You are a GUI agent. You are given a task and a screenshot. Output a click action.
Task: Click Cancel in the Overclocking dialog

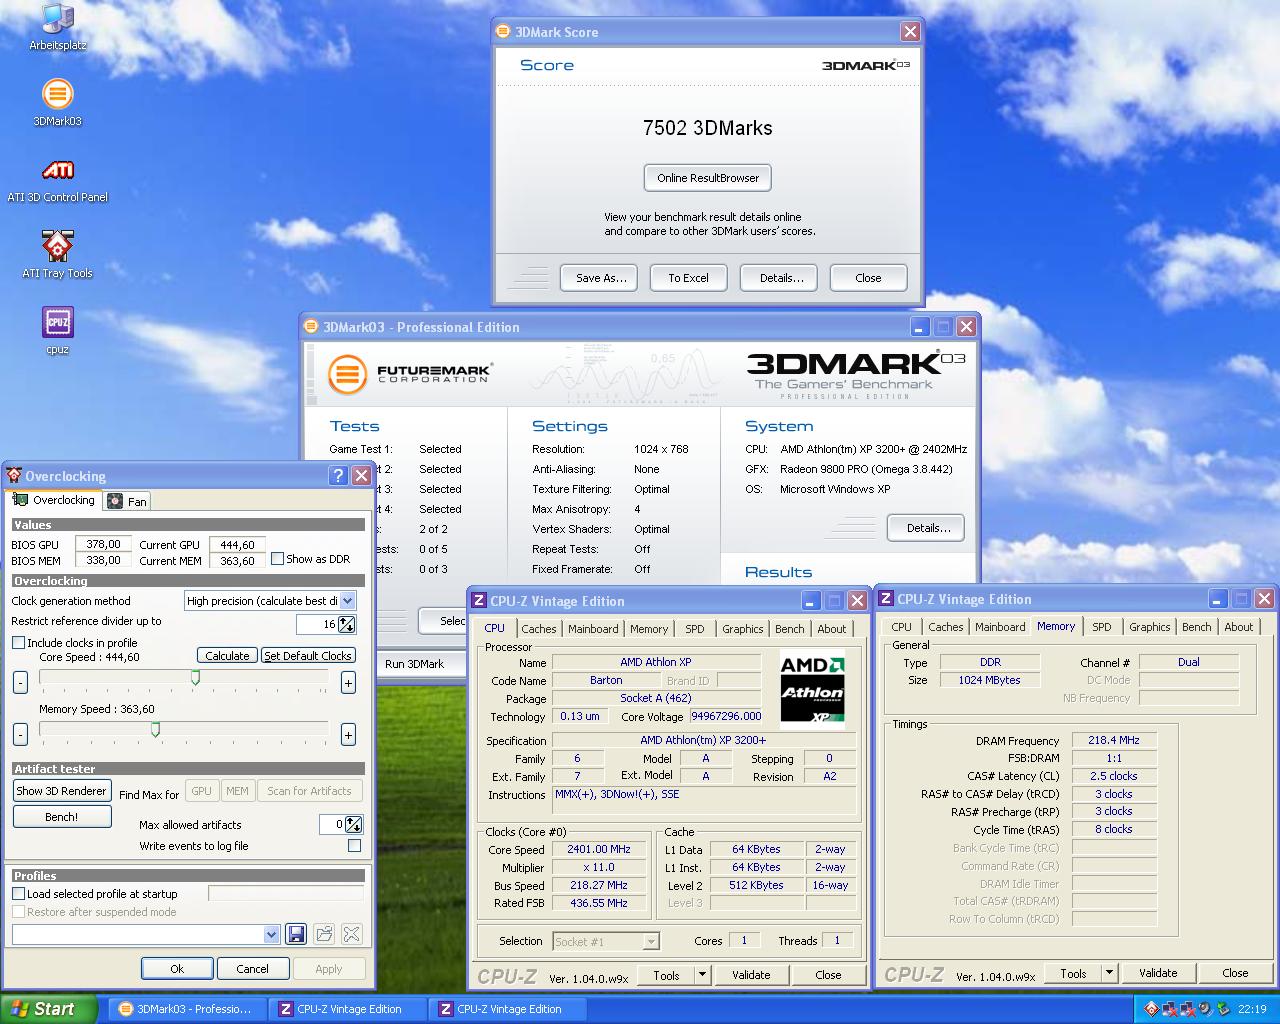pyautogui.click(x=252, y=969)
